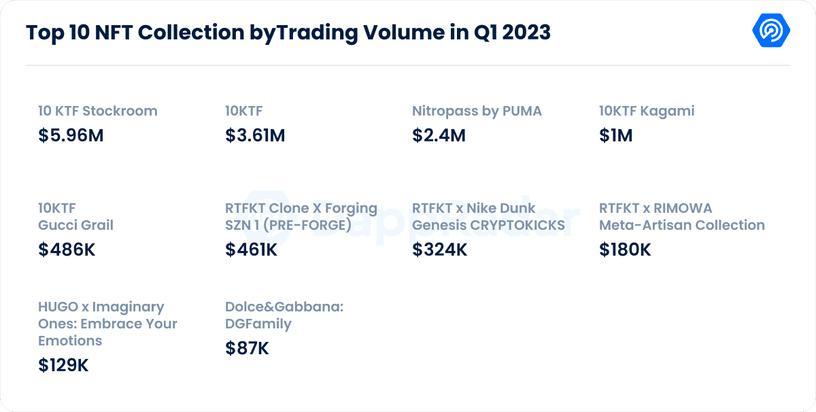Screen dimensions: 816x412
Task: Click the $2.4M volume figure
Action: pyautogui.click(x=438, y=135)
